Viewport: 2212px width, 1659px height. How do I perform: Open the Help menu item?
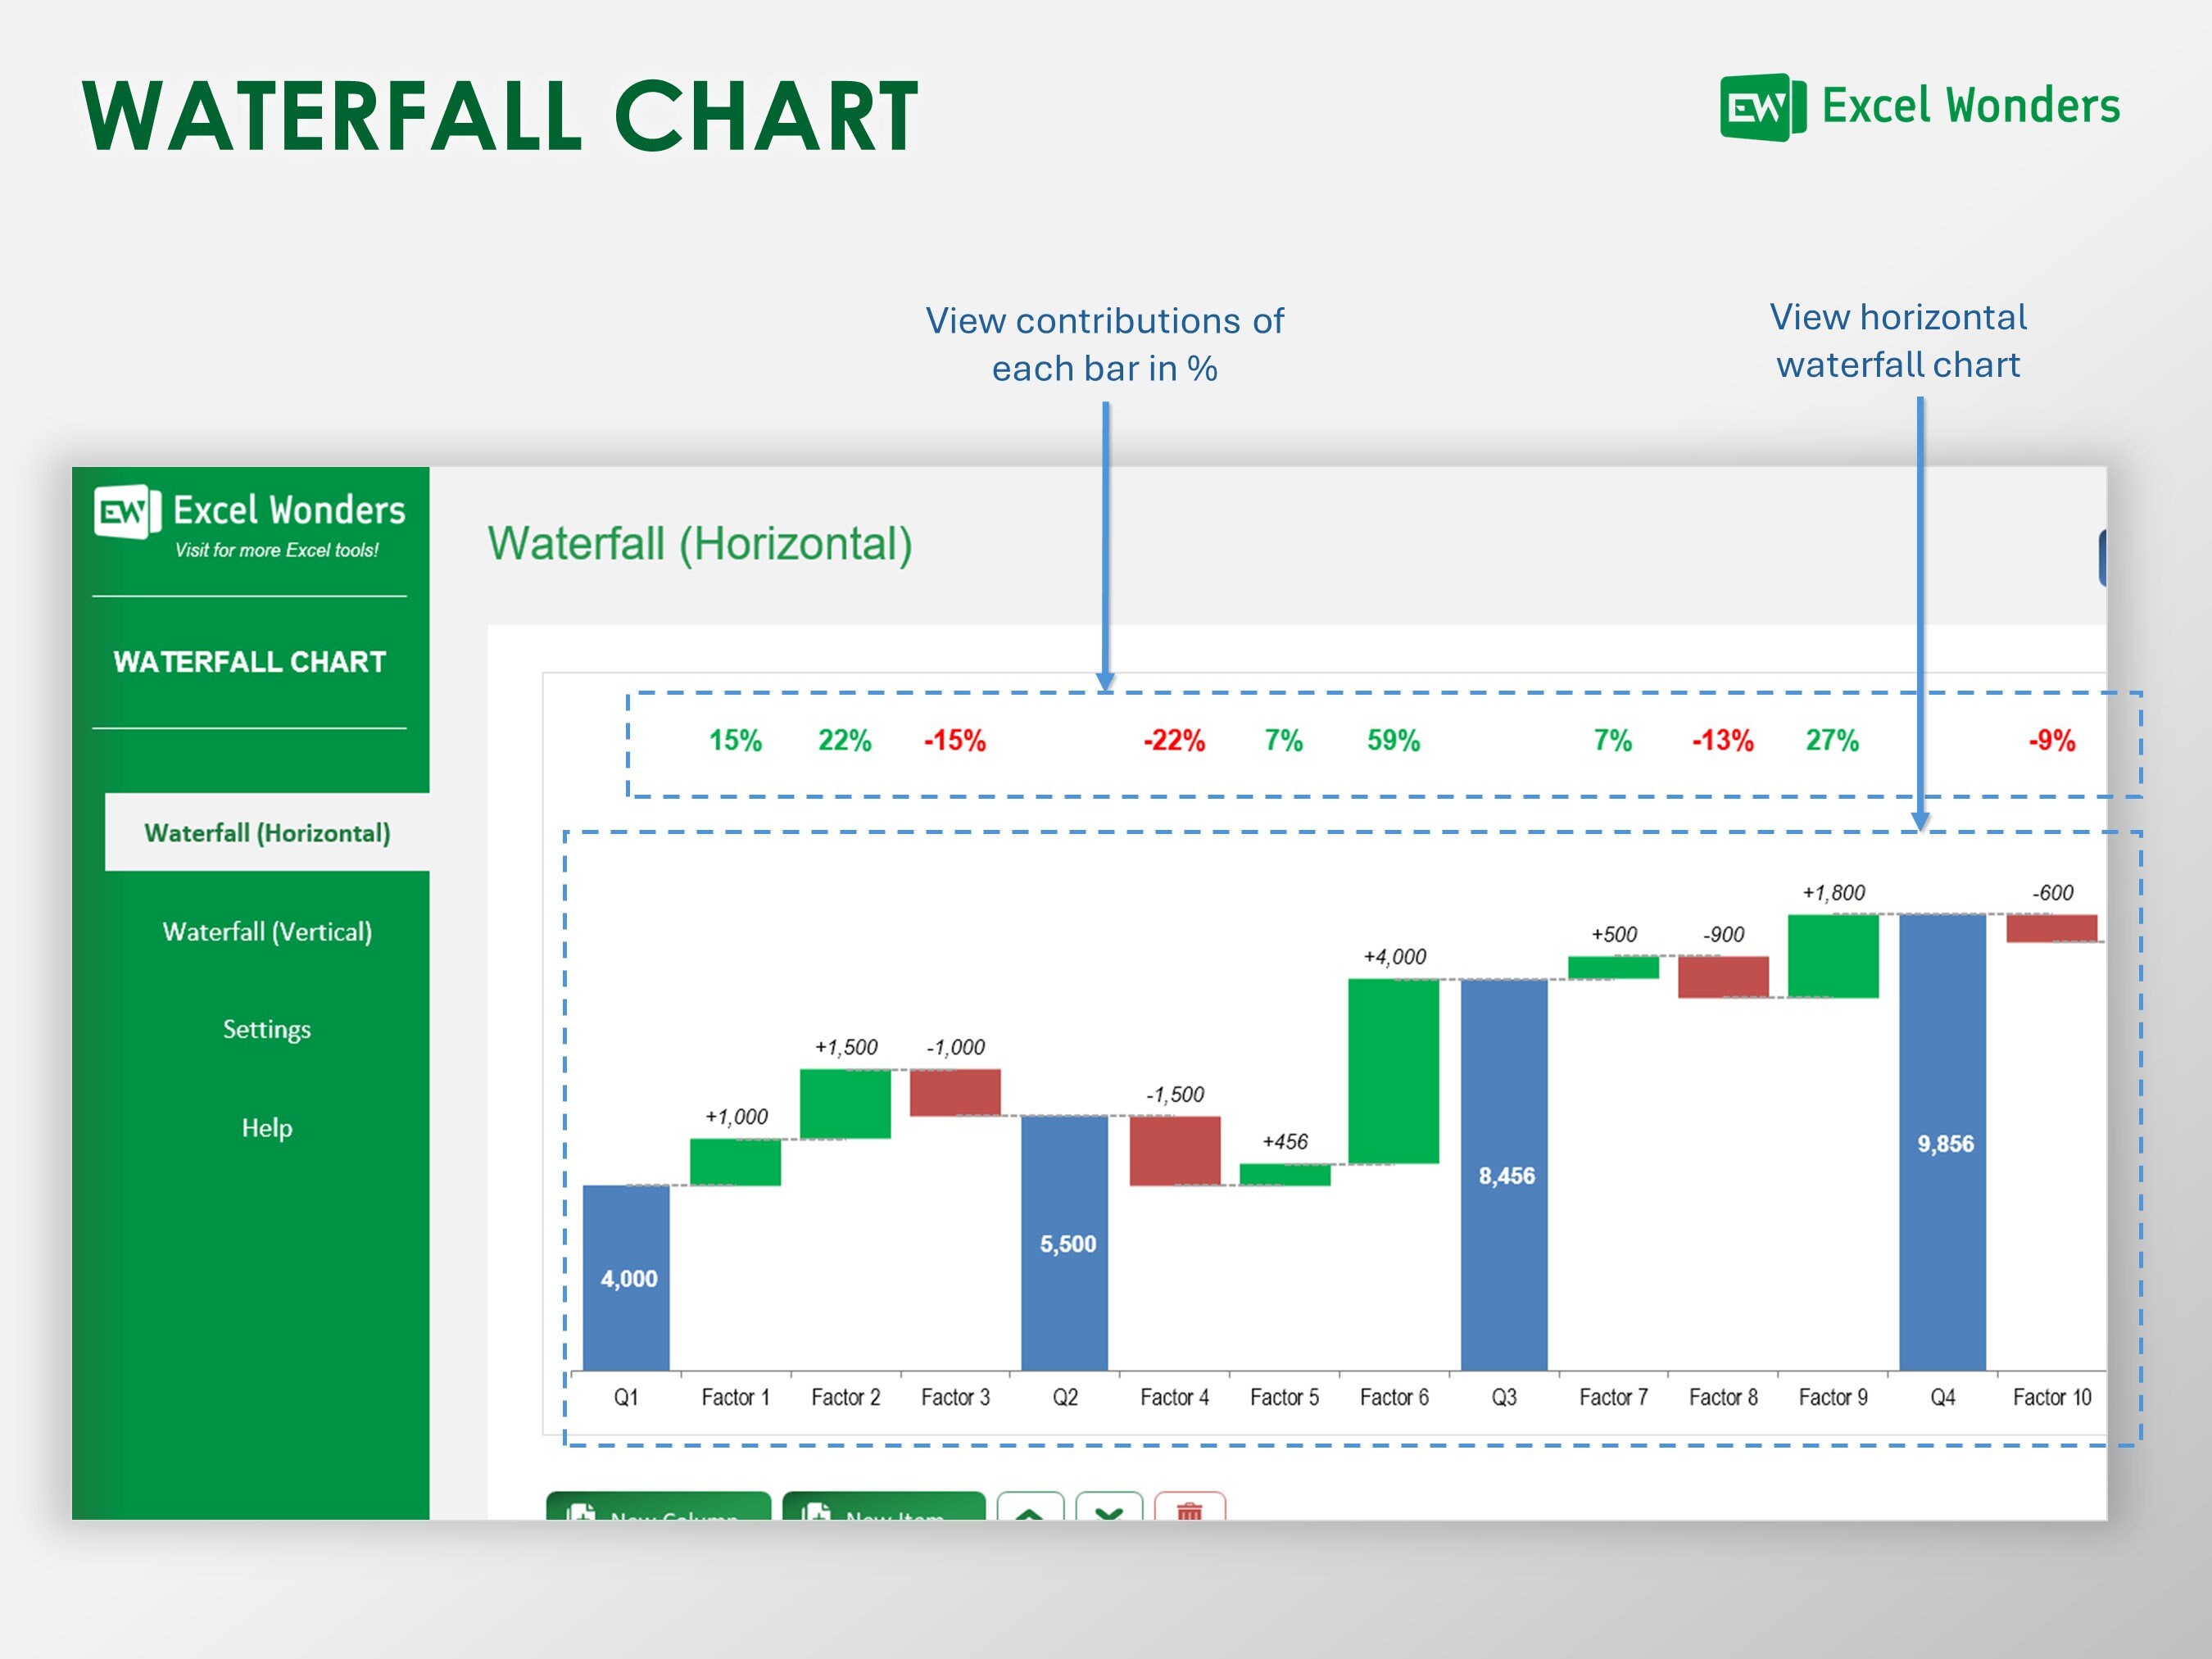(x=267, y=1127)
